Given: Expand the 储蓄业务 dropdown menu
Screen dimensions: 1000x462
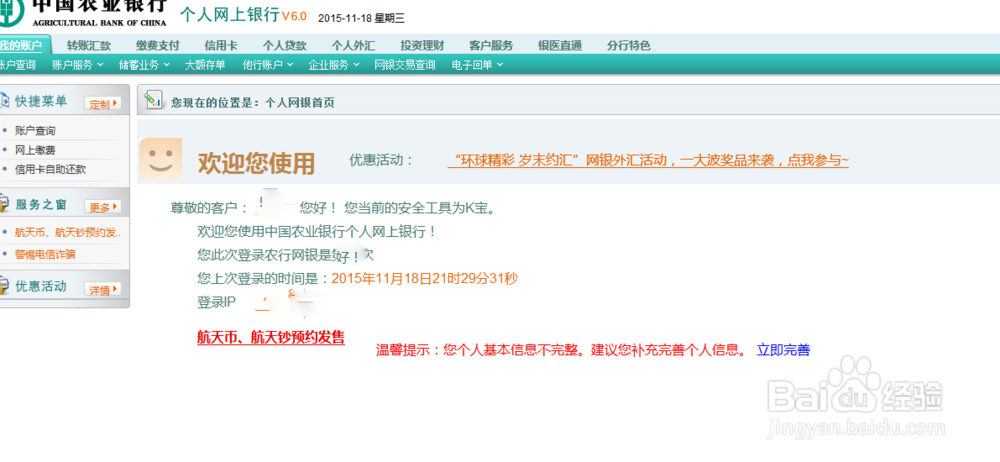Looking at the screenshot, I should coord(144,64).
